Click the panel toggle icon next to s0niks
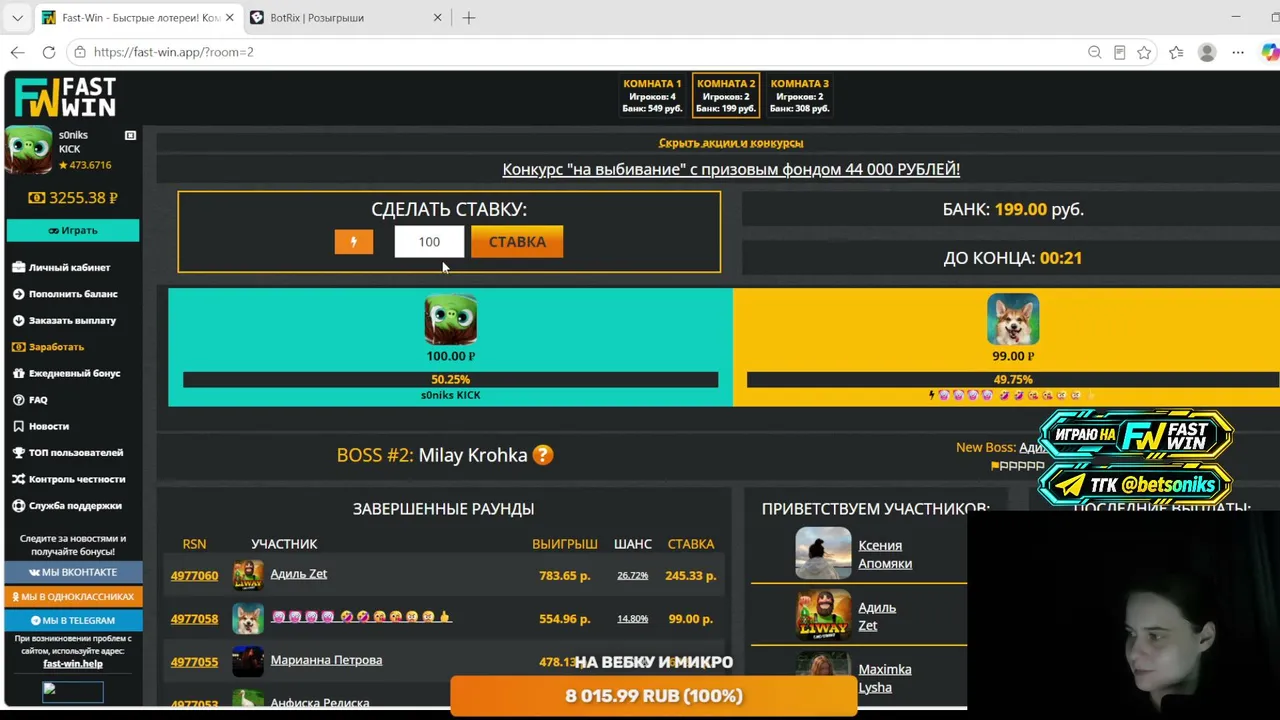 tap(130, 135)
